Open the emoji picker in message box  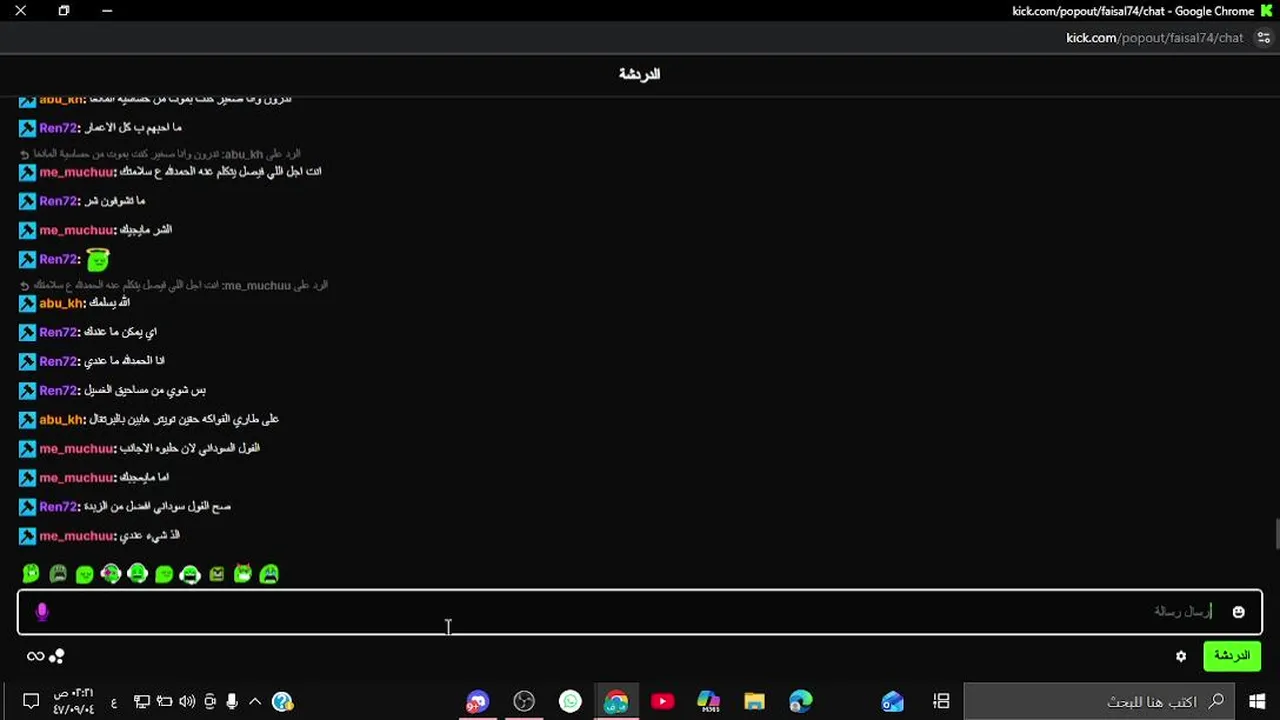tap(1238, 612)
